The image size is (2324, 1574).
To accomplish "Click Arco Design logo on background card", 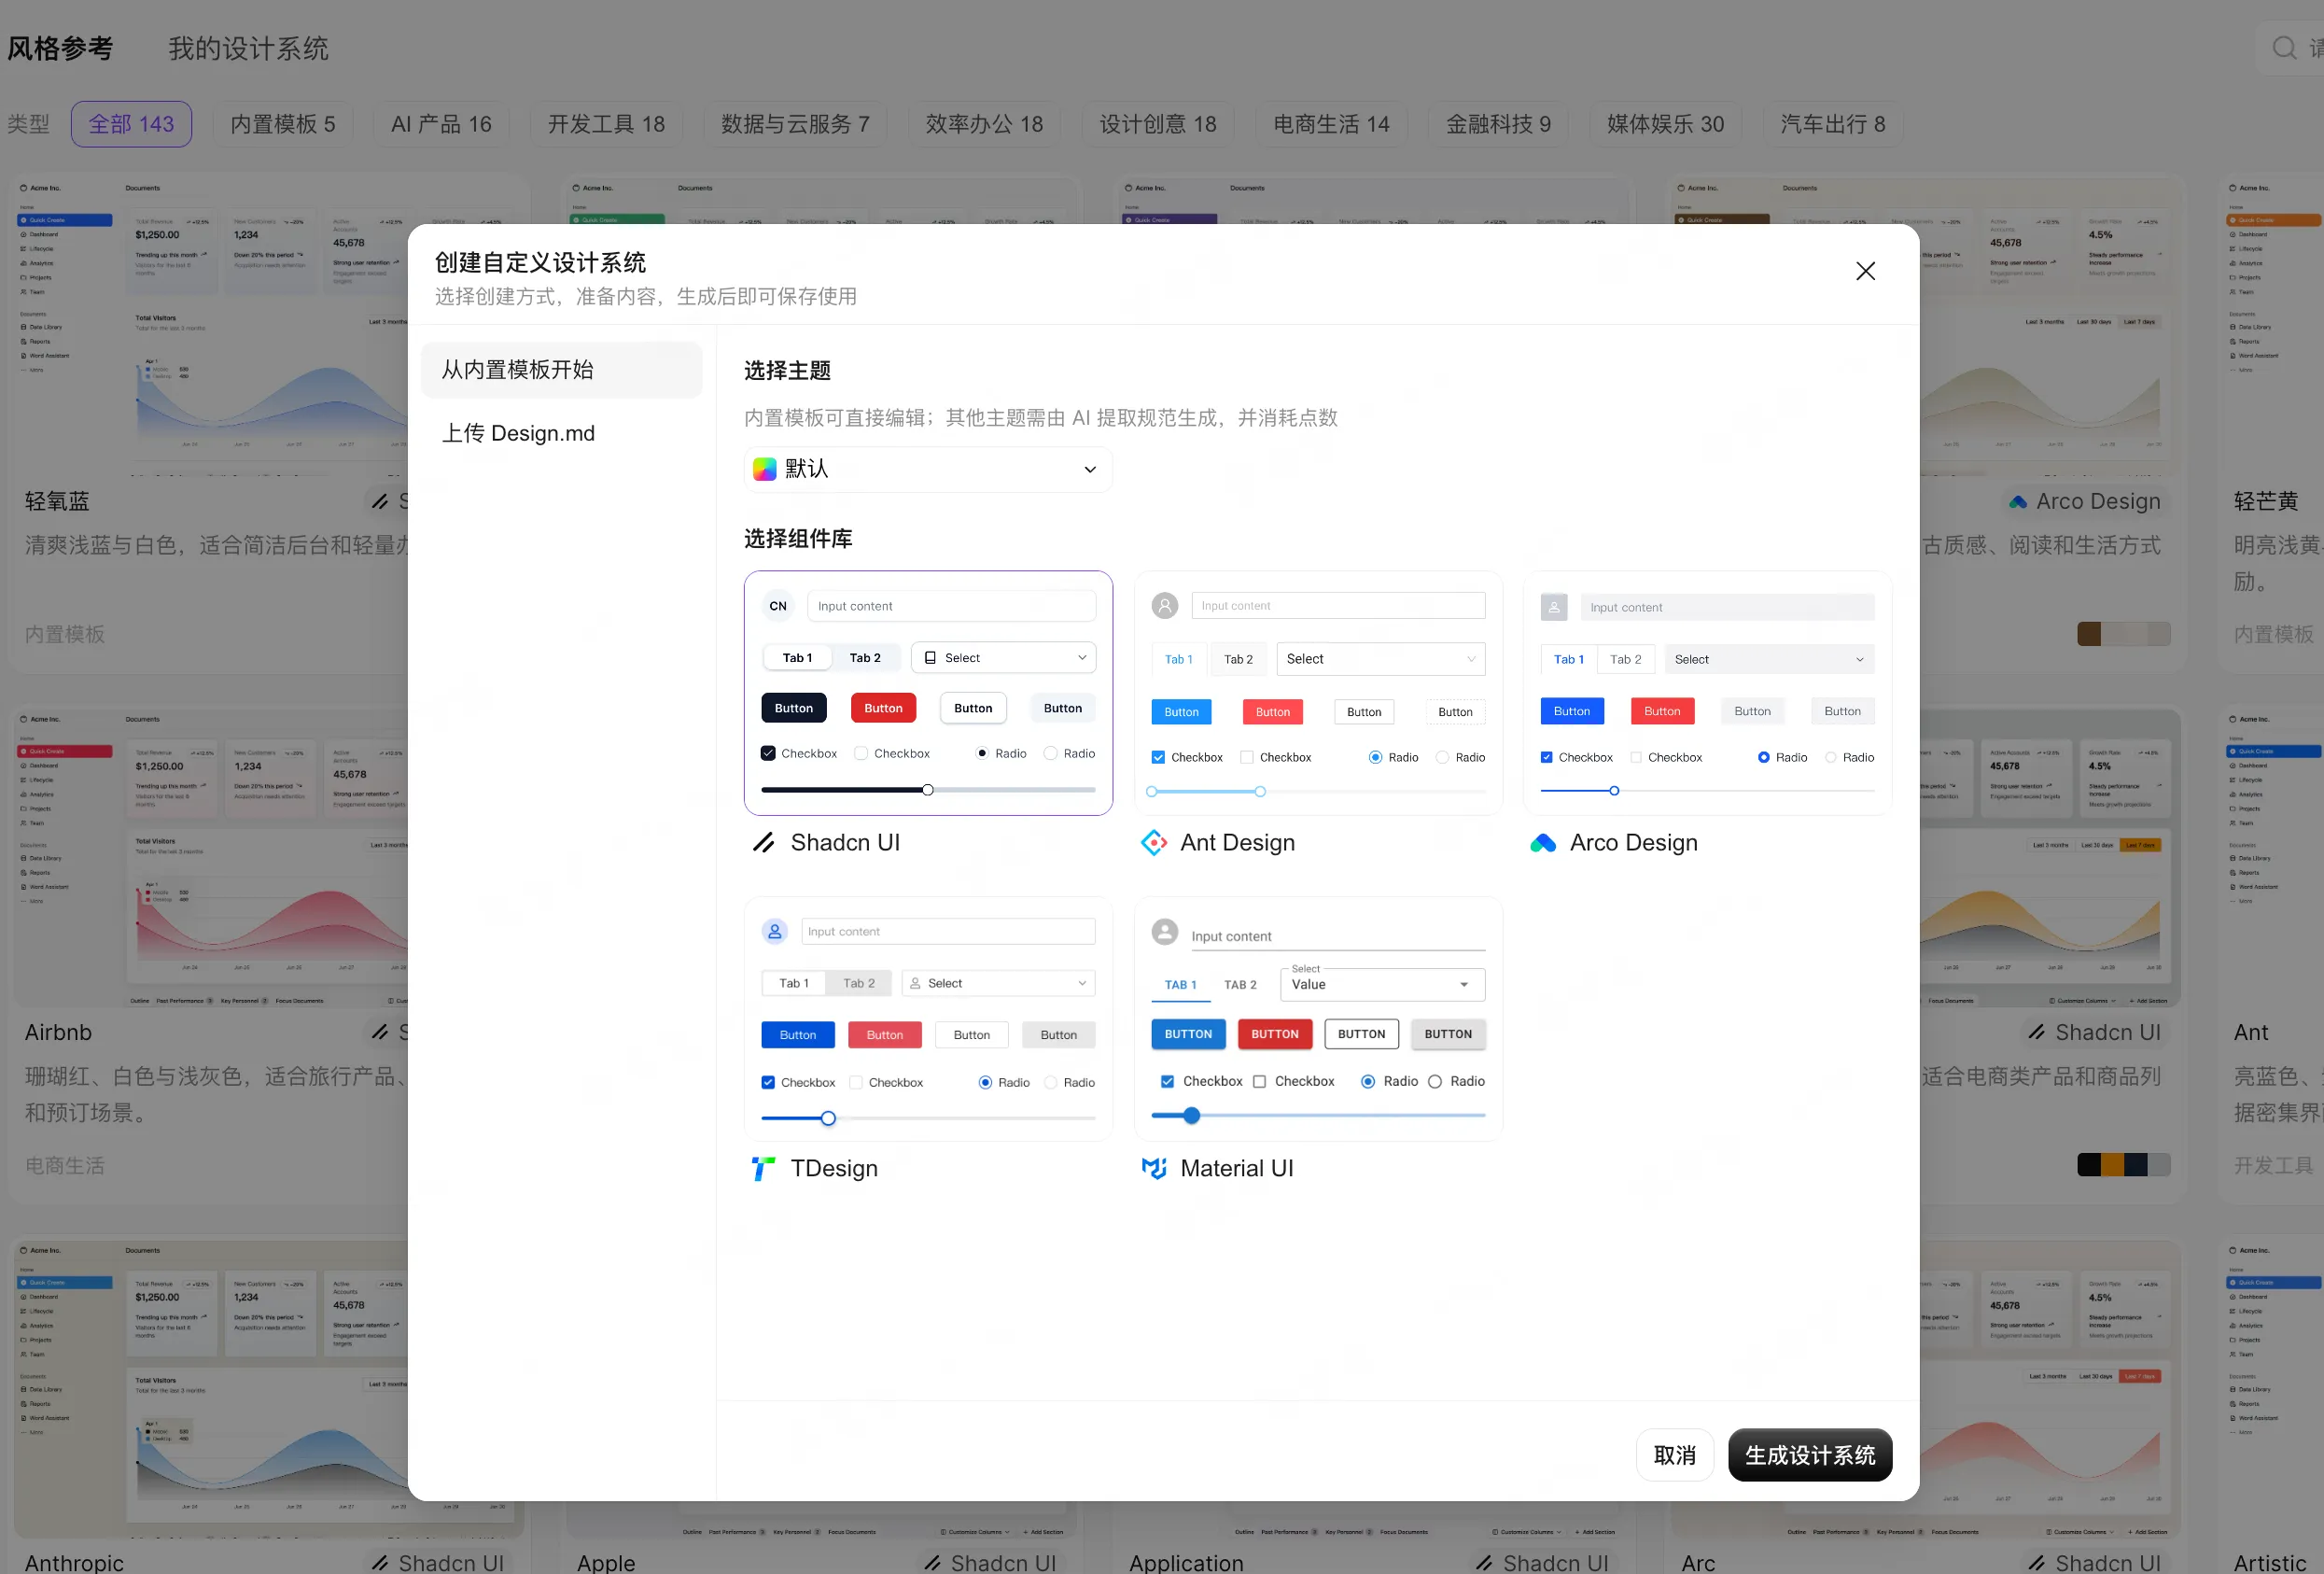I will pyautogui.click(x=2018, y=502).
